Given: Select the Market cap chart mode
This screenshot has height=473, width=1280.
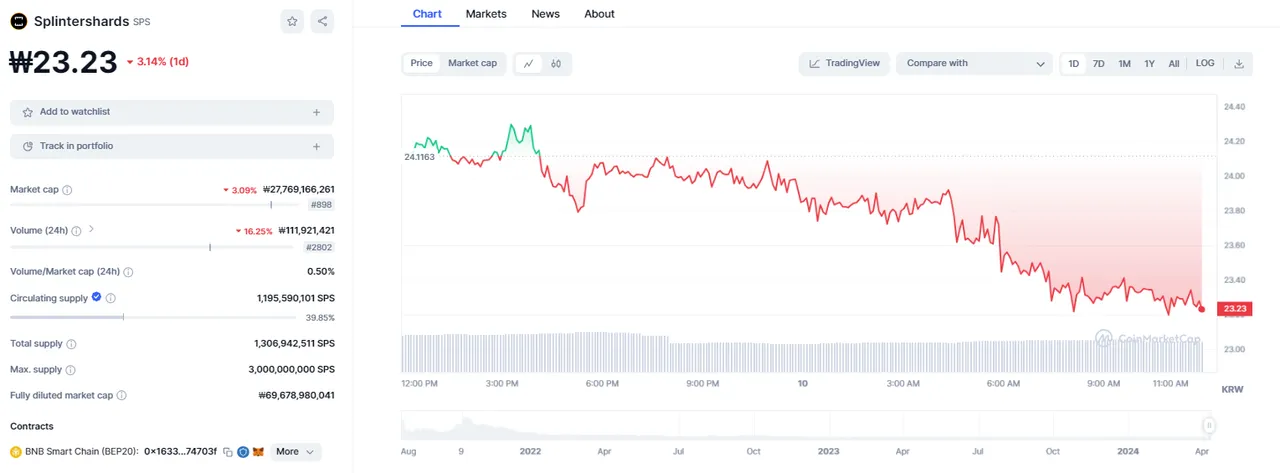Looking at the screenshot, I should click(472, 63).
